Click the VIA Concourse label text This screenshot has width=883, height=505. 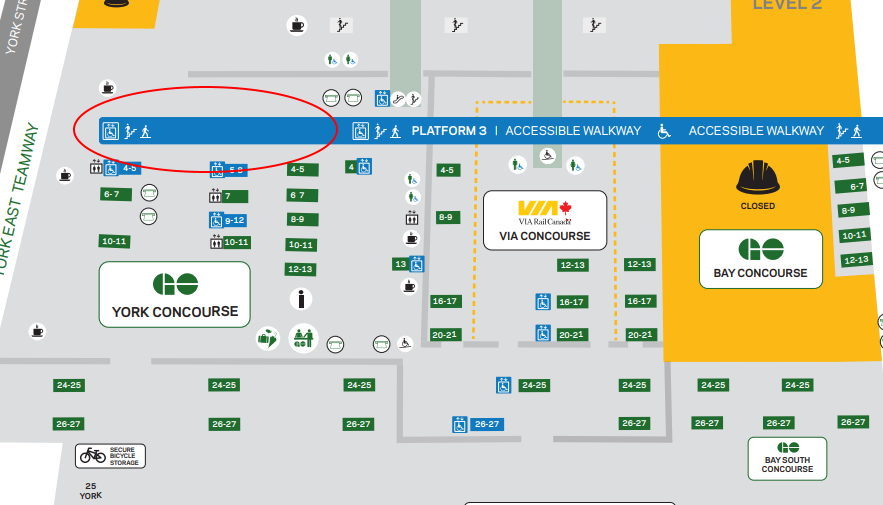click(545, 236)
